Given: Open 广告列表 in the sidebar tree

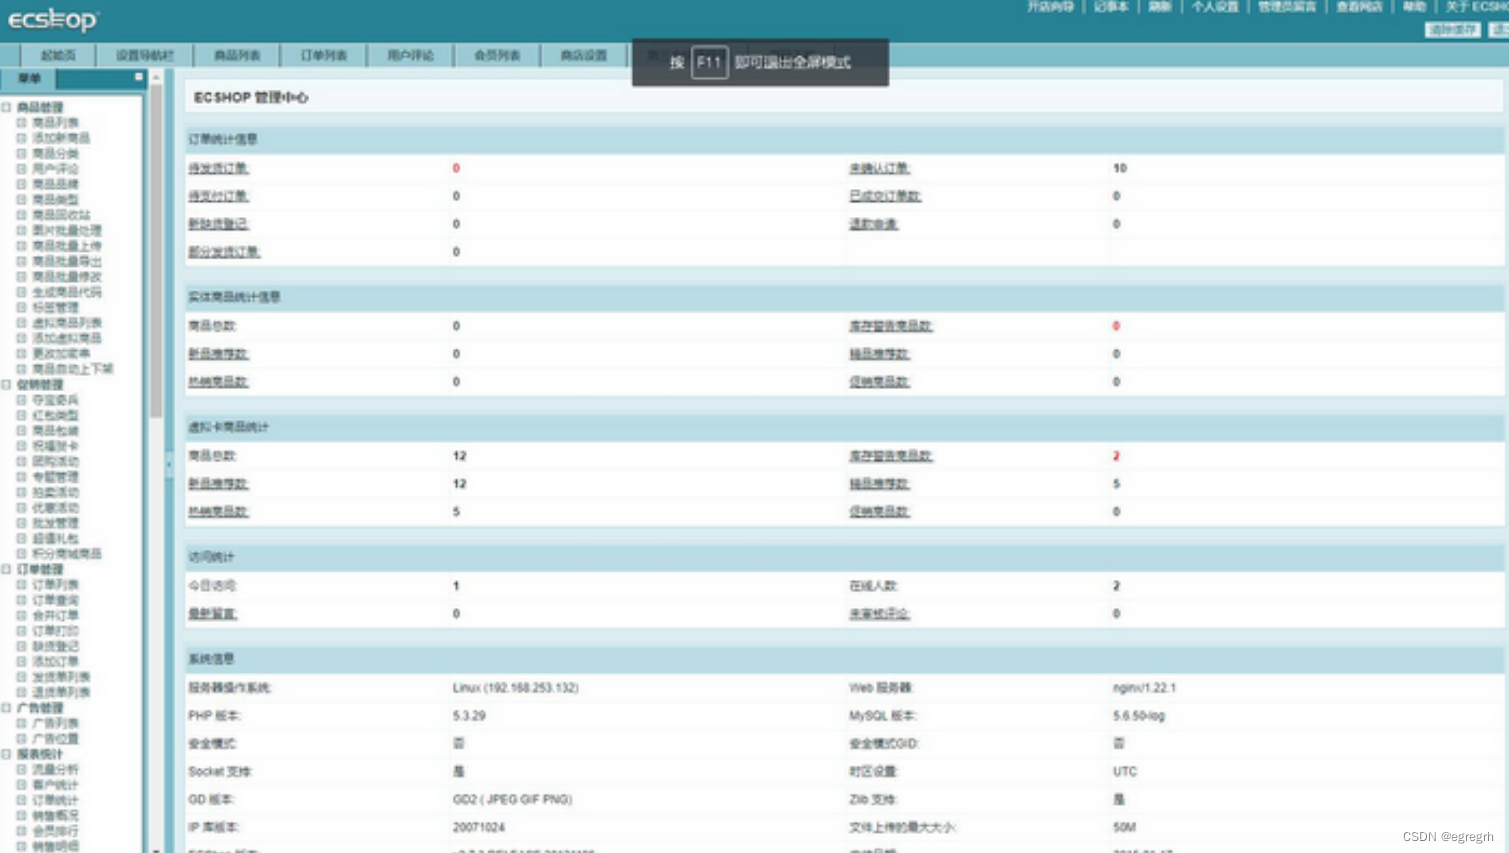Looking at the screenshot, I should pos(55,723).
